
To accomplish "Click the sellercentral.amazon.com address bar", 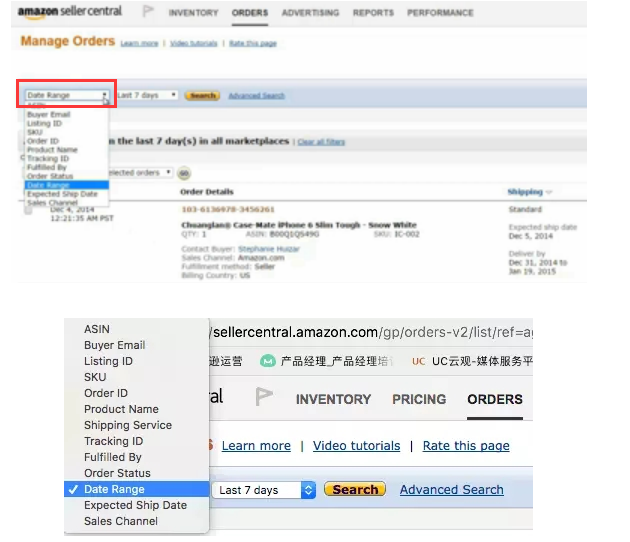I will (x=371, y=333).
